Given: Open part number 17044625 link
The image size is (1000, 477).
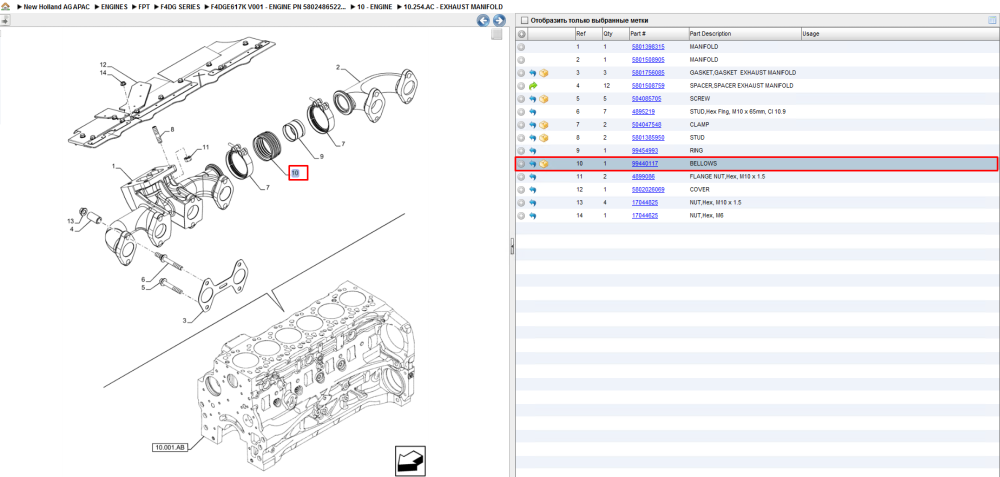Looking at the screenshot, I should pyautogui.click(x=645, y=216).
